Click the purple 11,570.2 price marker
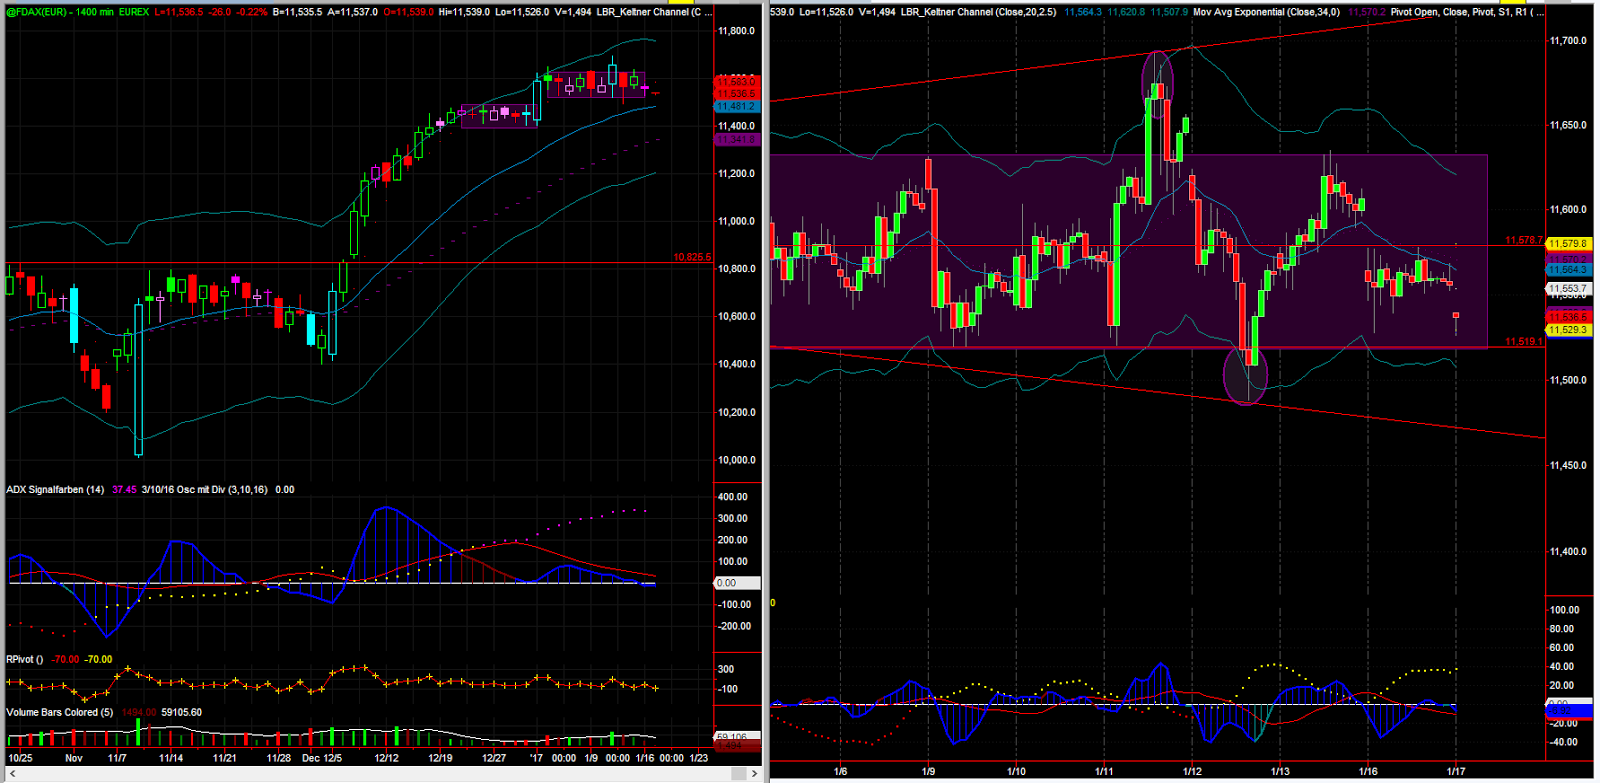The image size is (1600, 783). coord(1568,259)
